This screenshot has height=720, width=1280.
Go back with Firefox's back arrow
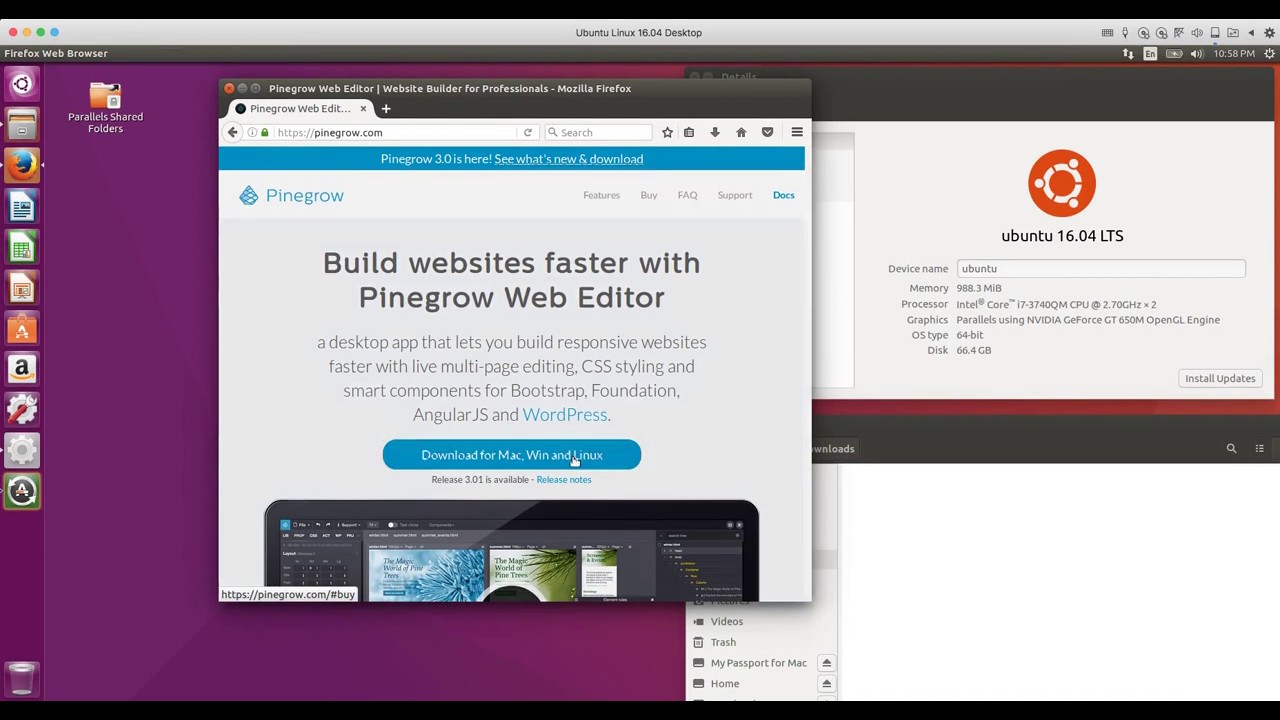click(232, 132)
